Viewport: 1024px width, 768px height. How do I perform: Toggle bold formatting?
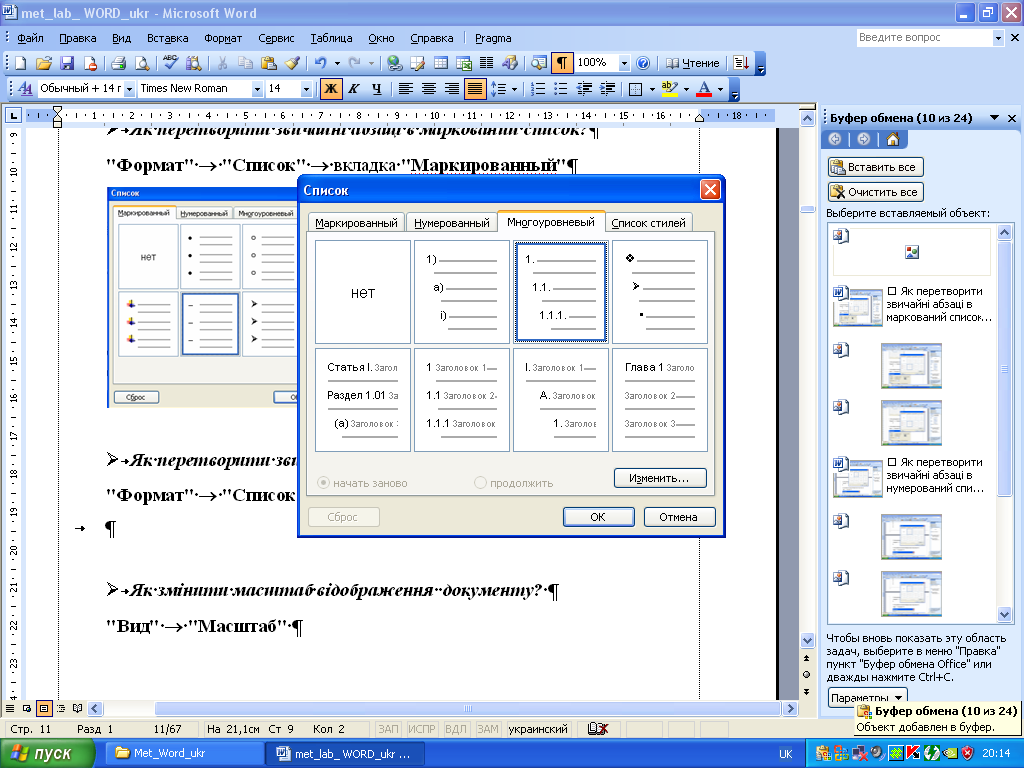point(331,89)
